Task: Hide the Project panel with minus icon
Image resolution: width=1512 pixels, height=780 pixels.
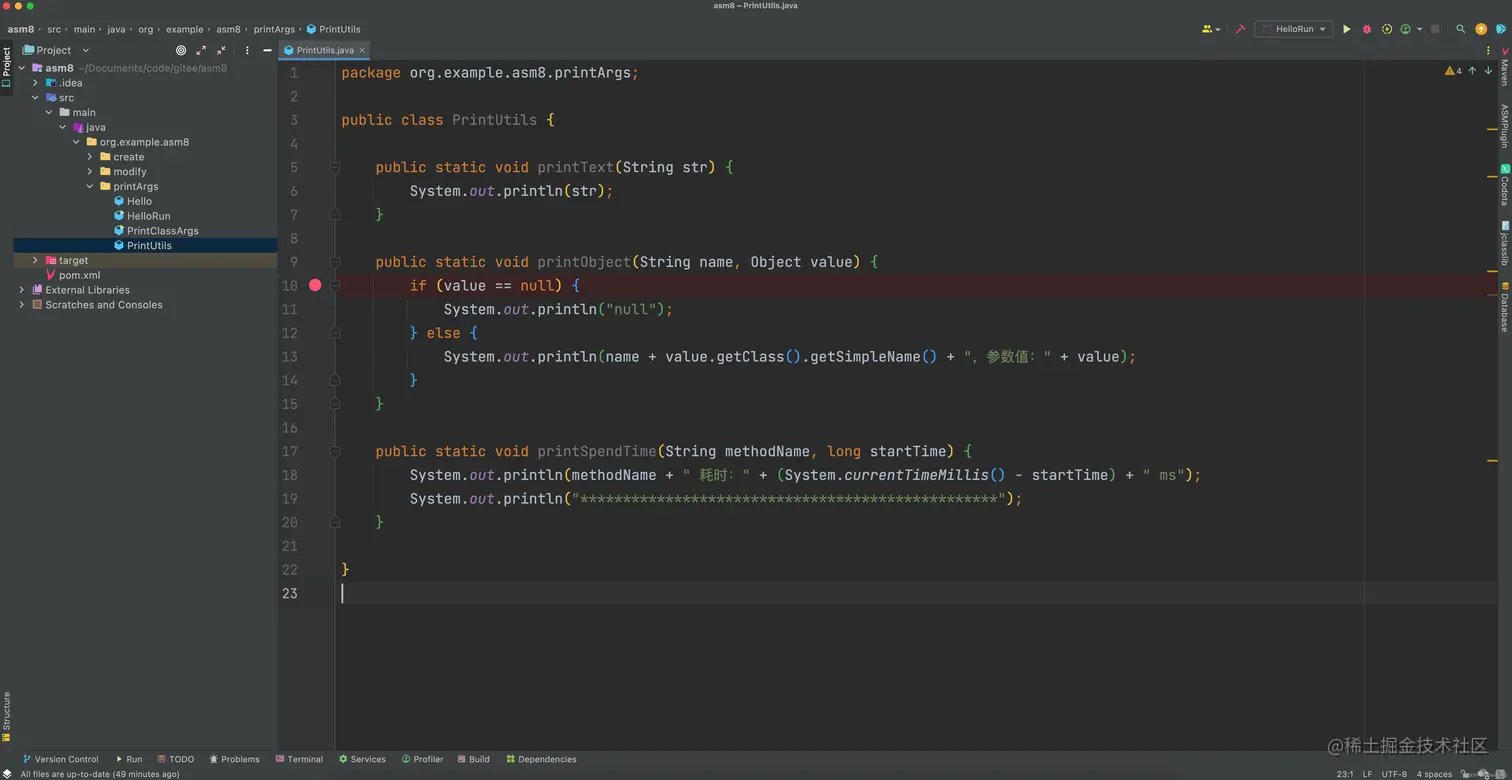Action: (x=267, y=50)
